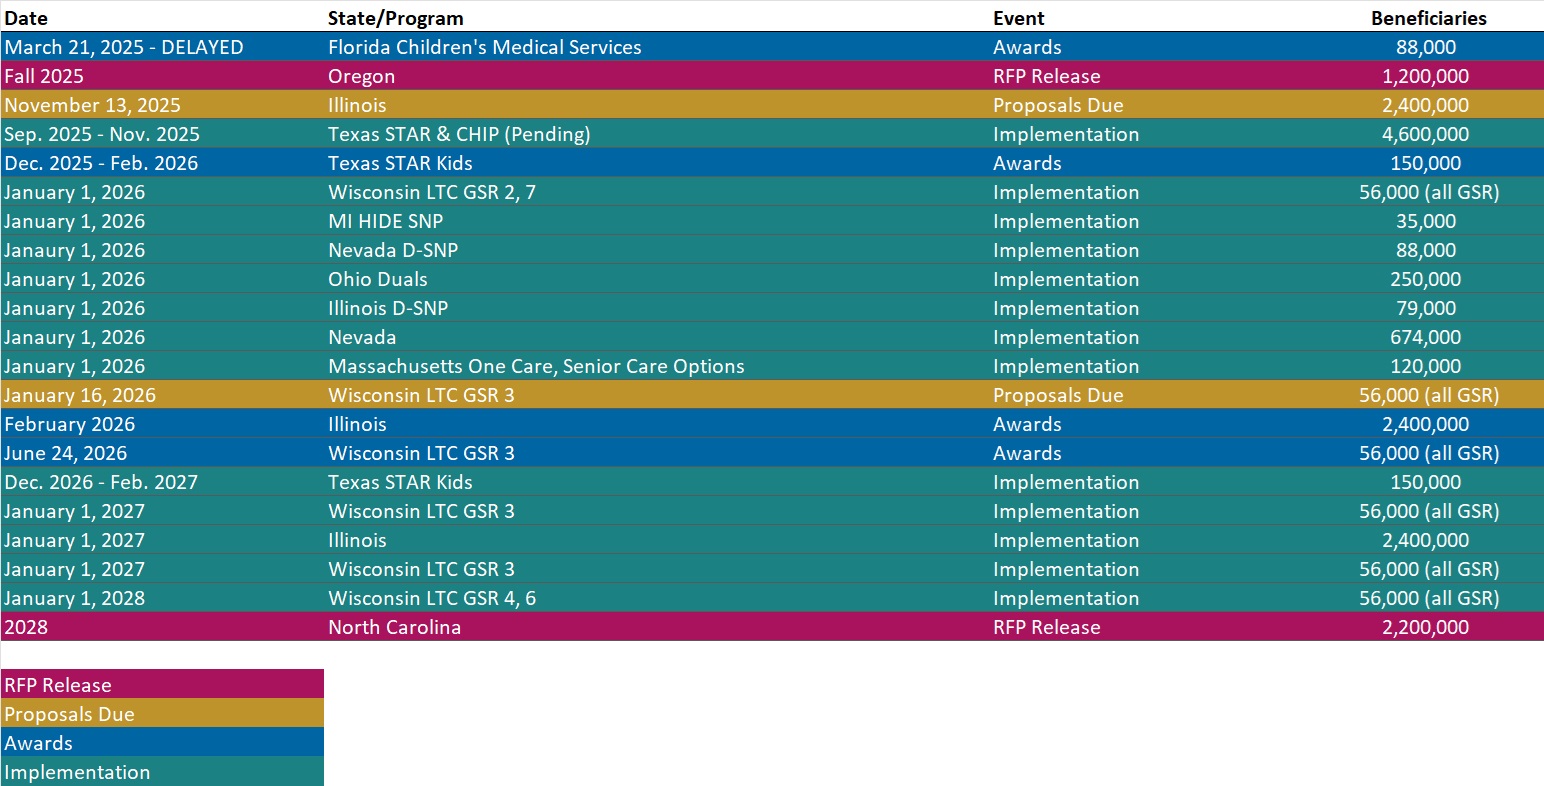
Task: Click the Date column header
Action: coord(26,18)
